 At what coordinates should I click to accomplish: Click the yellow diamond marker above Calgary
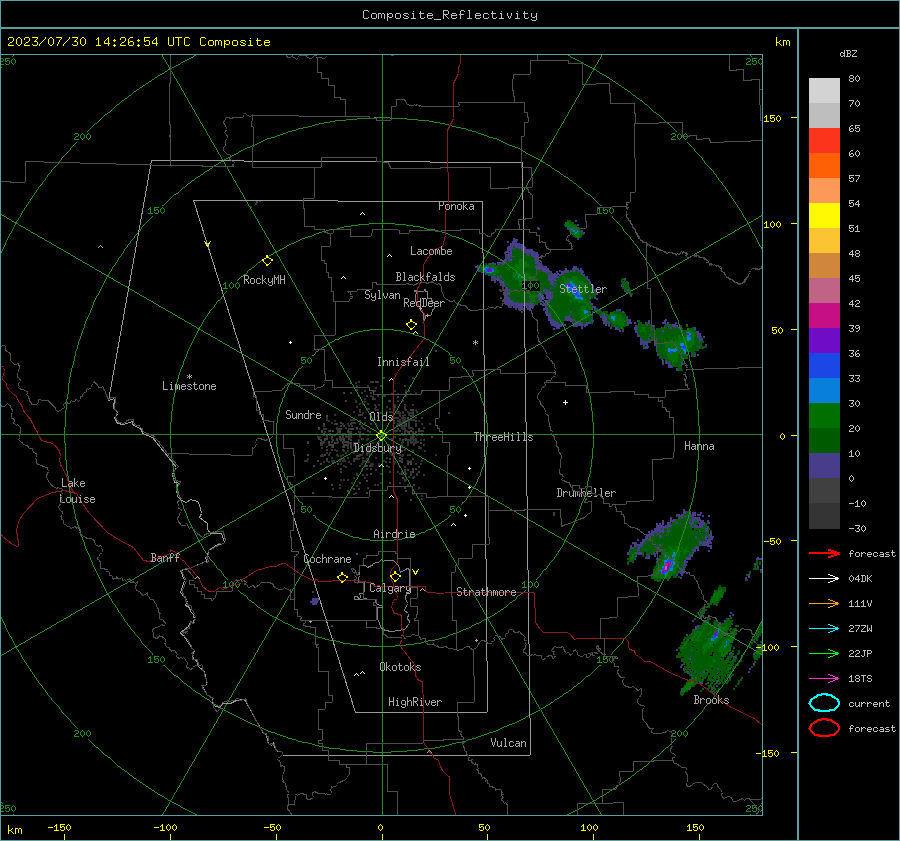point(395,576)
